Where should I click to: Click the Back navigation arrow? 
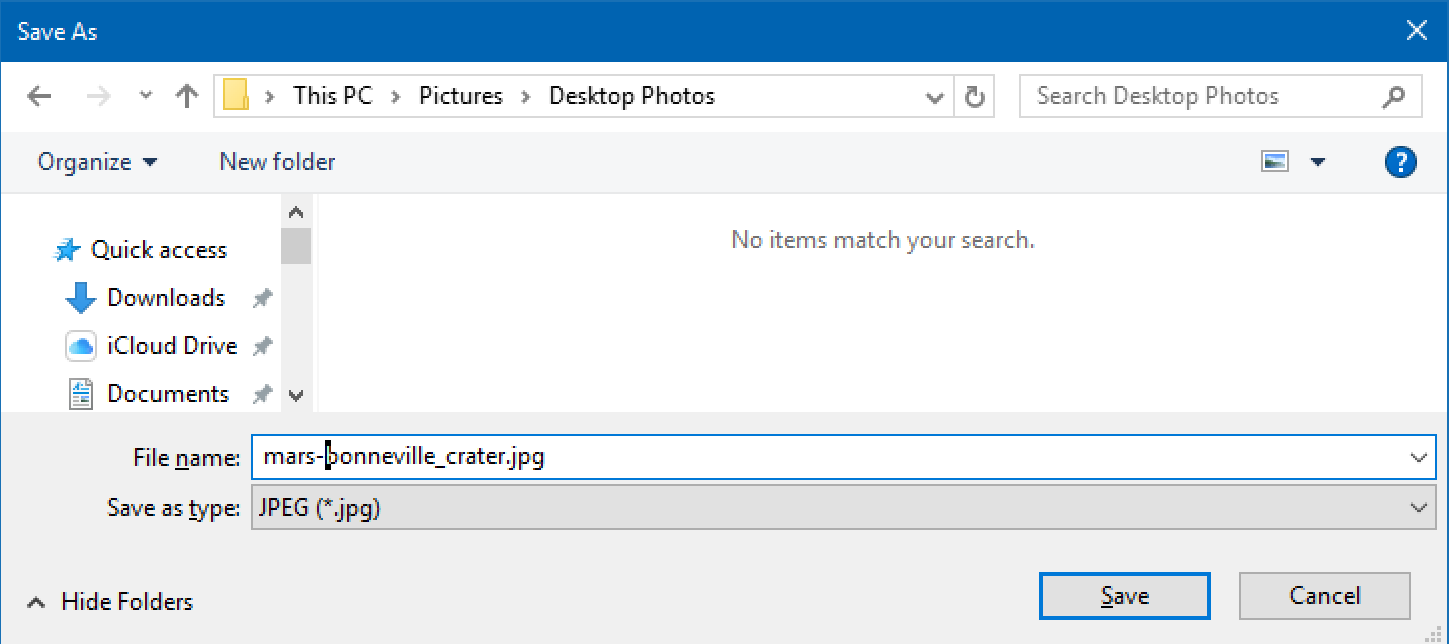coord(38,95)
